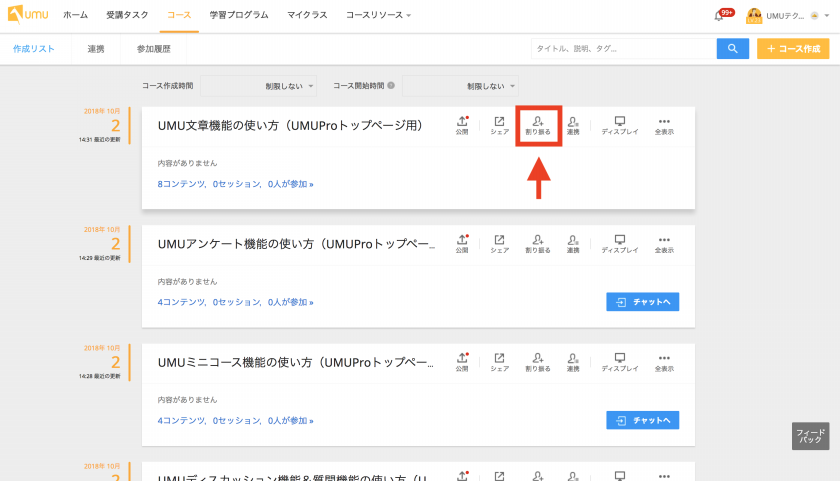
Task: Click the UMU logo
Action: click(x=28, y=14)
